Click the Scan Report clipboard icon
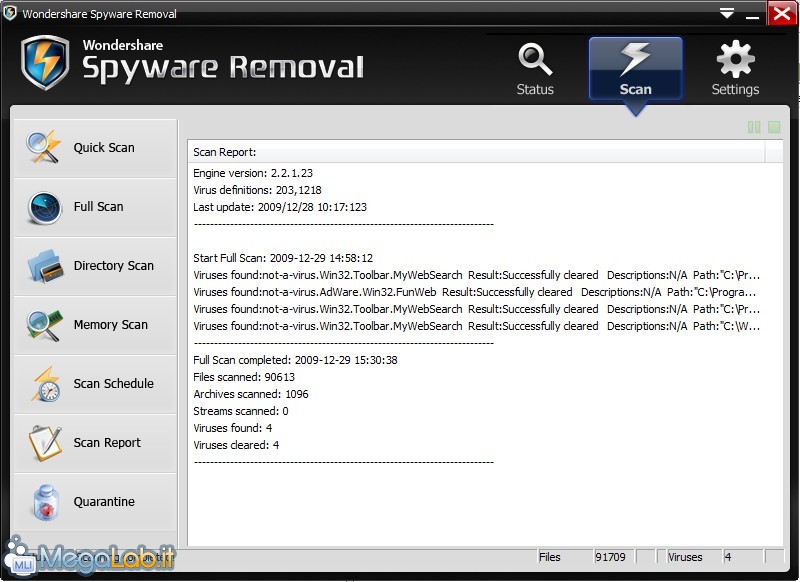The width and height of the screenshot is (800, 582). [45, 443]
